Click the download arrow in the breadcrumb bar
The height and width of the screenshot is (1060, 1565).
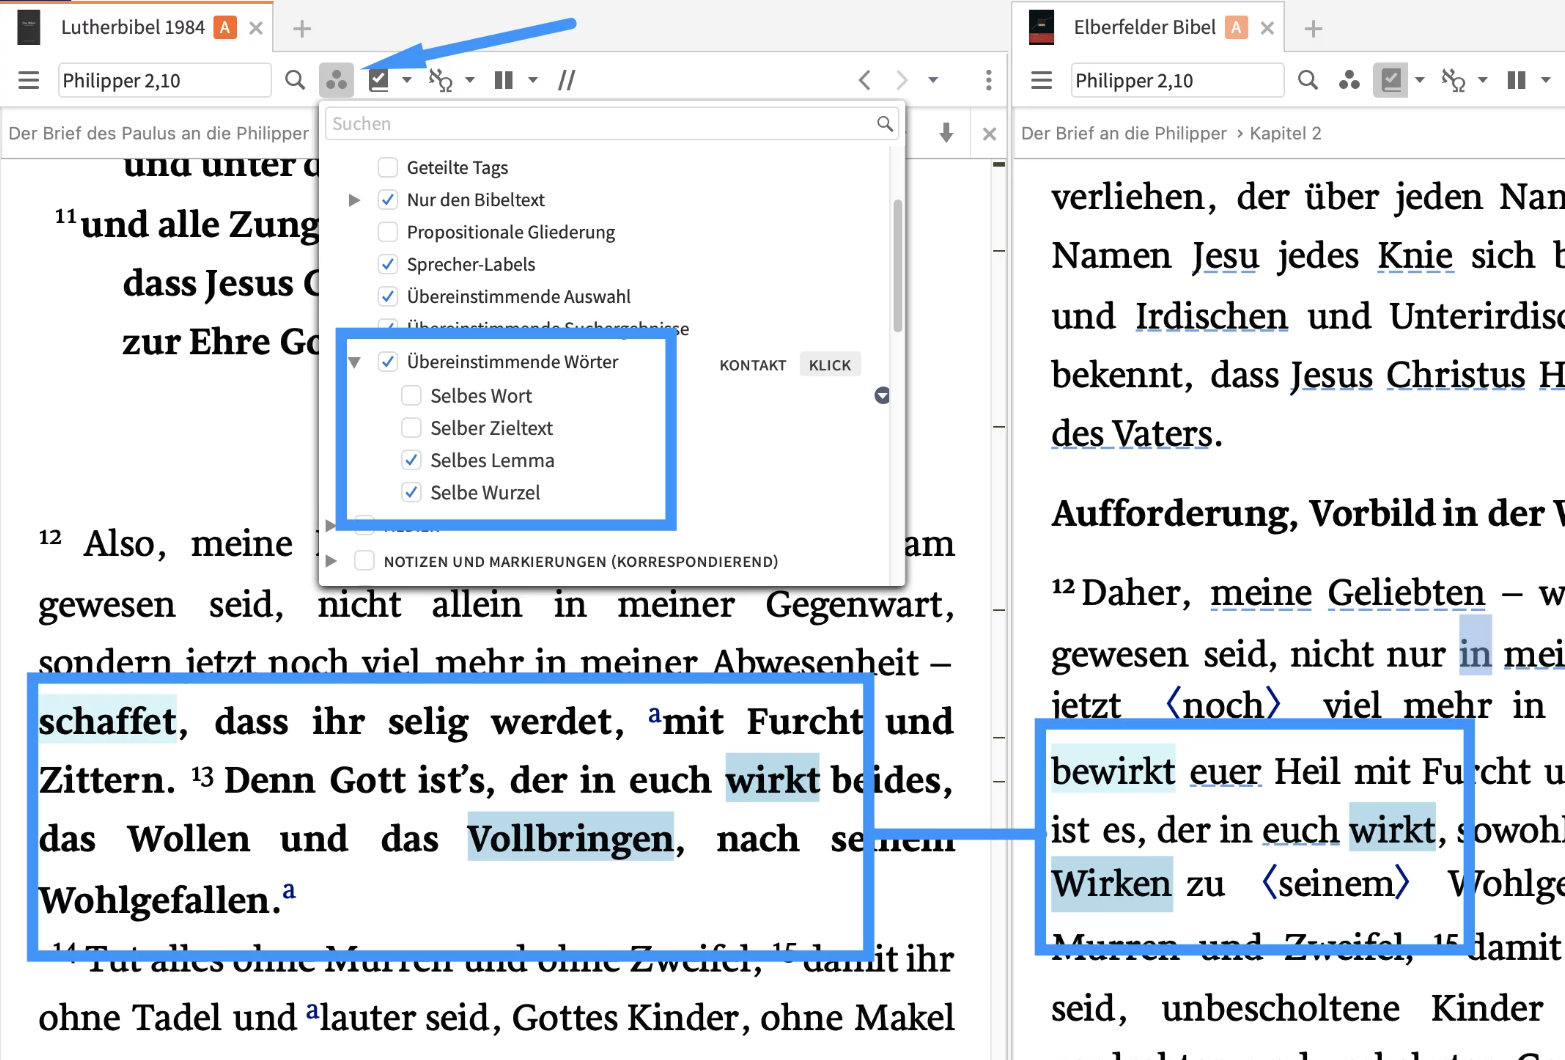(946, 133)
